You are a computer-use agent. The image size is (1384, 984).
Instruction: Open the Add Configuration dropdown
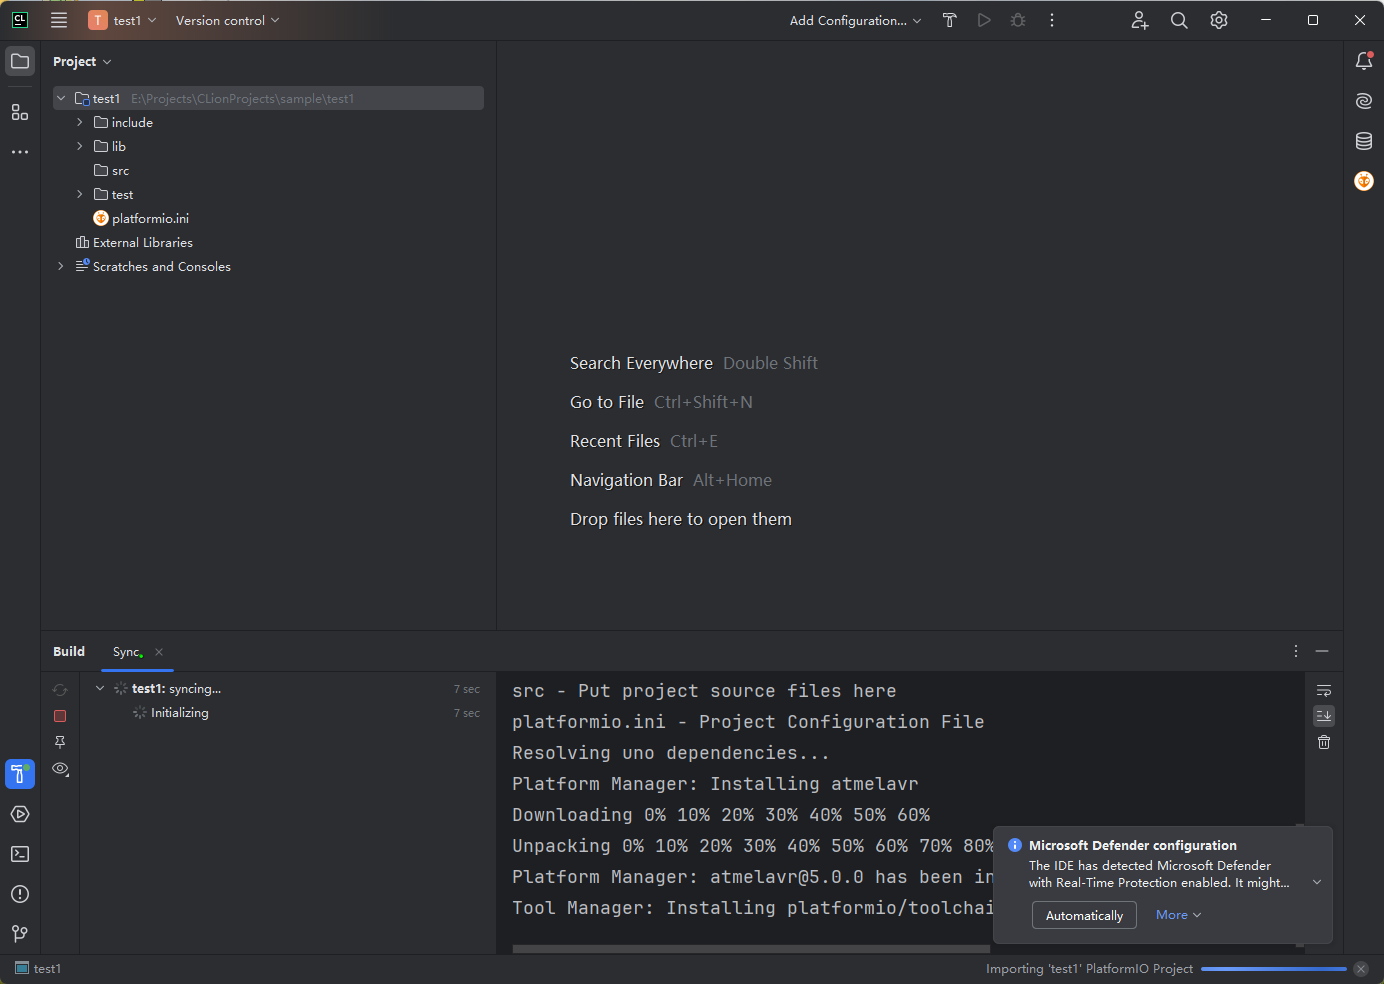(x=855, y=20)
